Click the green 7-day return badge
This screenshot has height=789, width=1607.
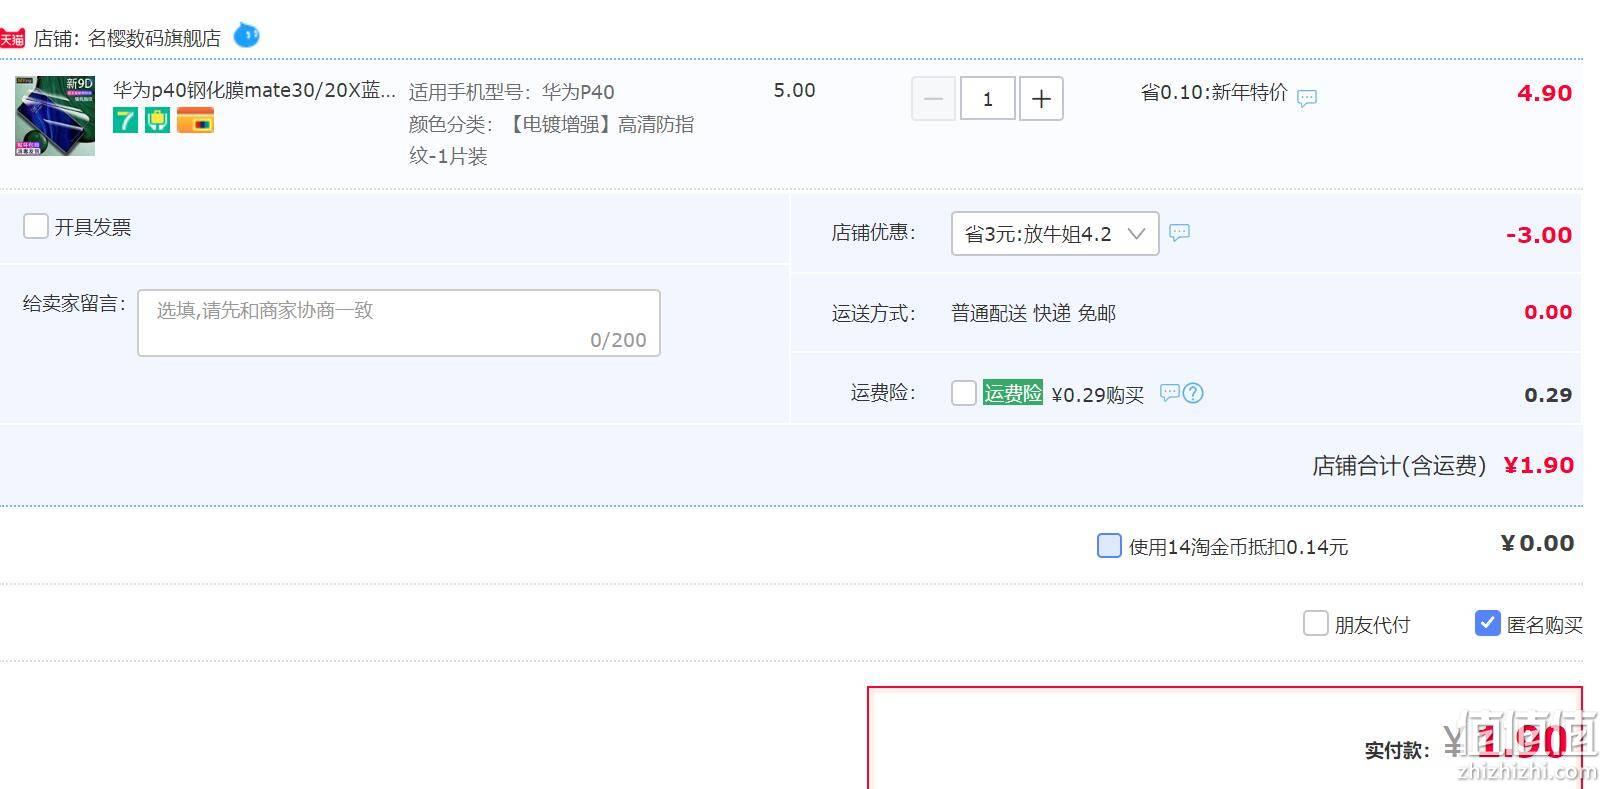[125, 121]
